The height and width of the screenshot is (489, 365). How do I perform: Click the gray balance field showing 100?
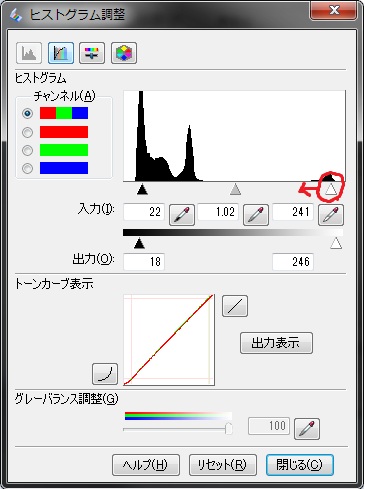coord(269,426)
